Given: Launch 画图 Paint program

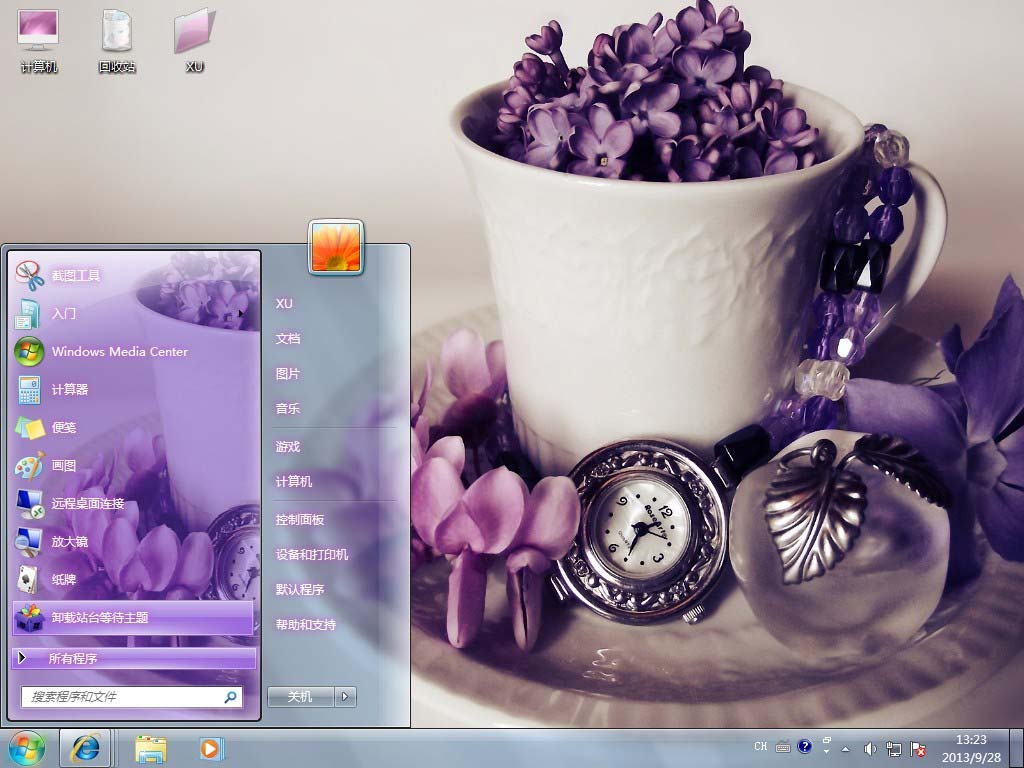Looking at the screenshot, I should tap(64, 465).
